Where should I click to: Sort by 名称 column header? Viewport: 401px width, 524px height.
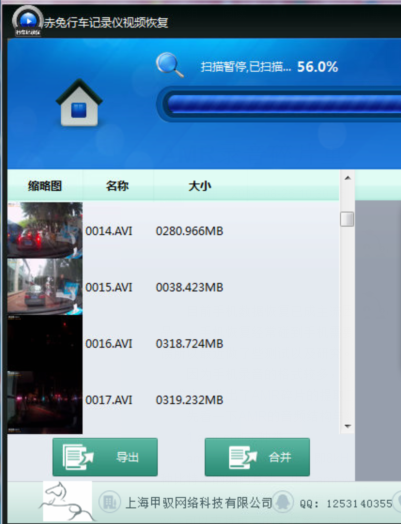(117, 185)
